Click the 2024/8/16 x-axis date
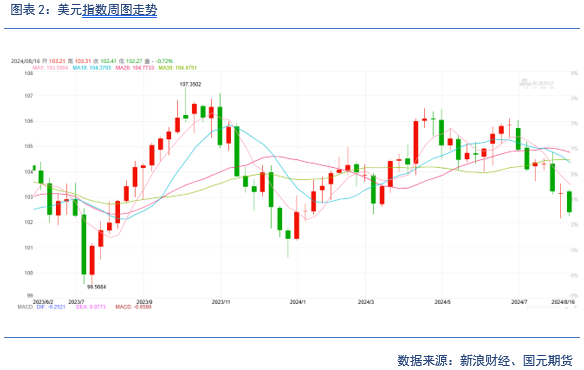The width and height of the screenshot is (584, 370). 563,302
